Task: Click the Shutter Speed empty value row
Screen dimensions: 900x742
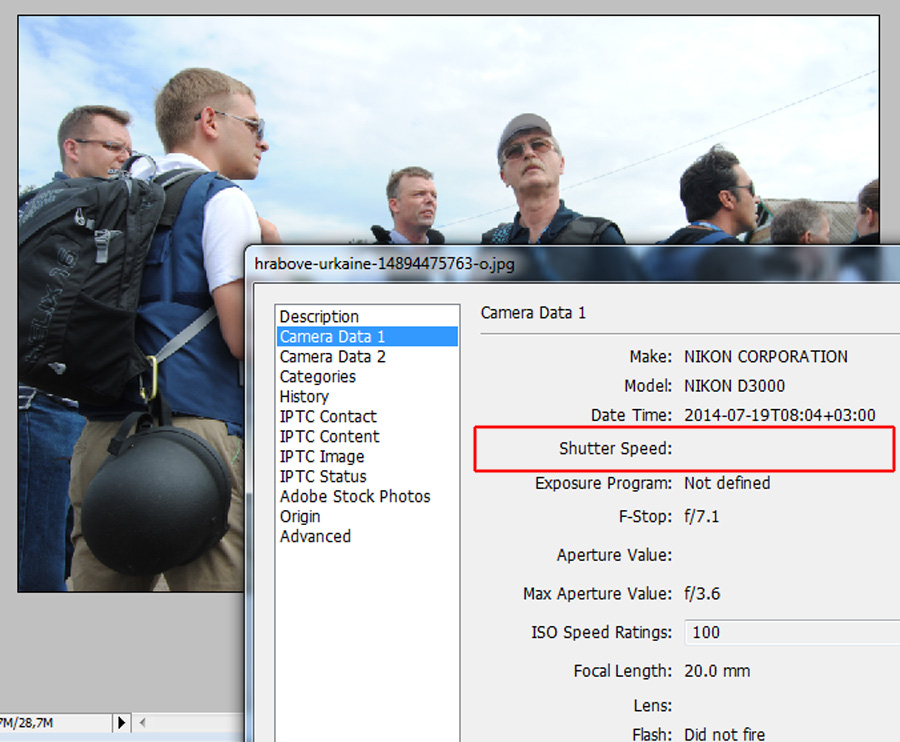Action: pyautogui.click(x=685, y=449)
